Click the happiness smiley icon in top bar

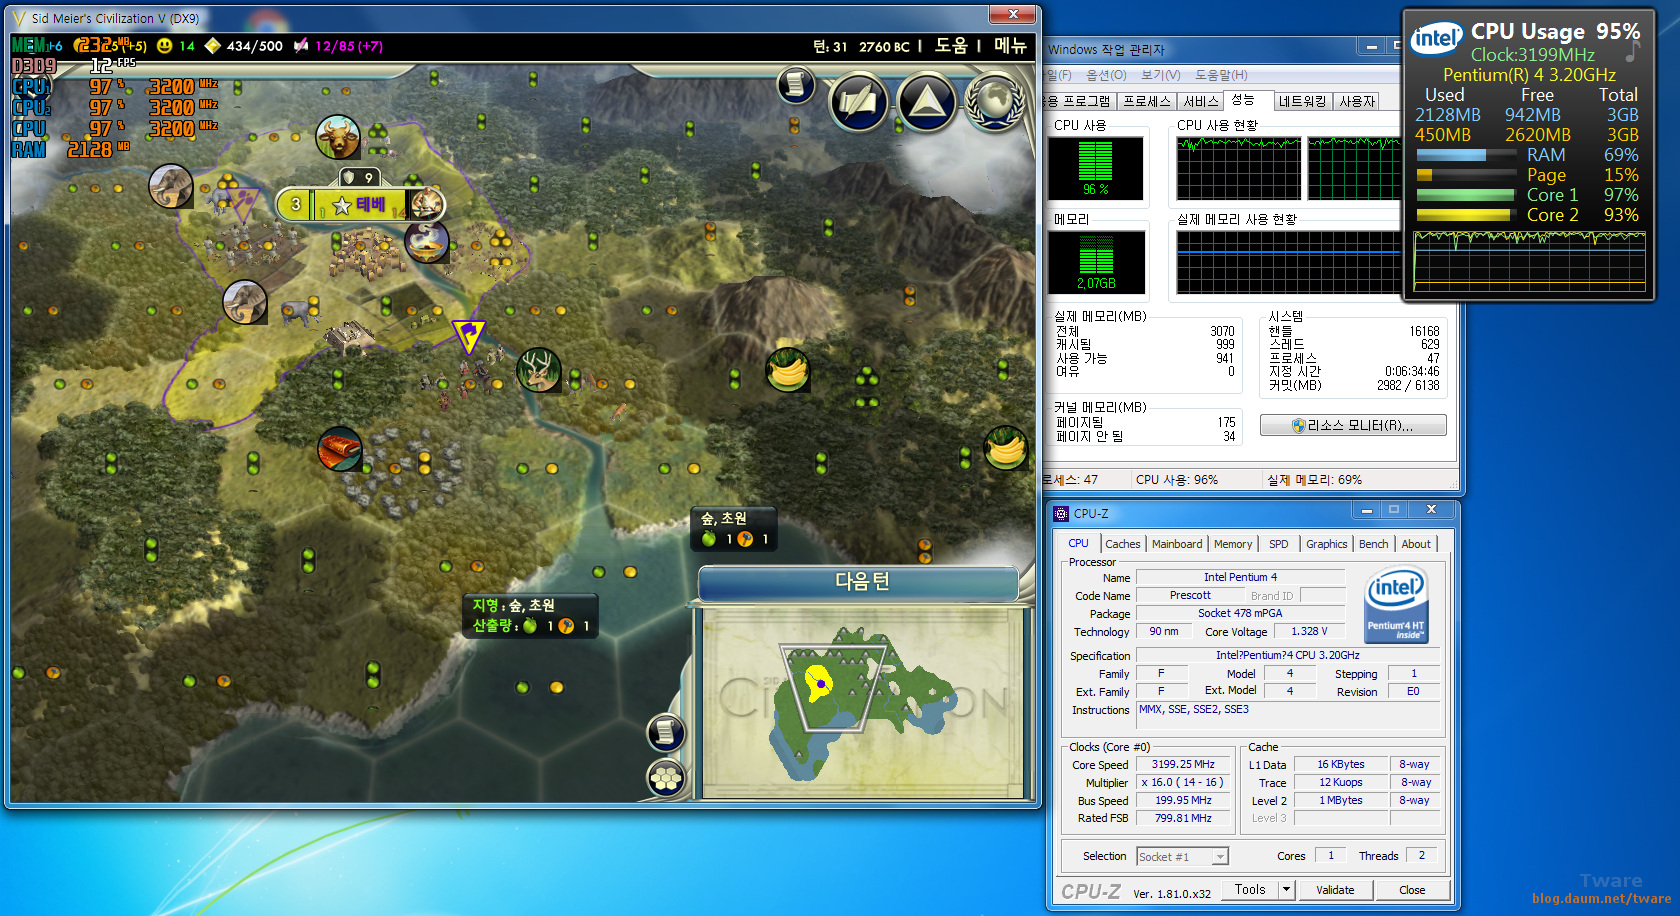point(165,45)
